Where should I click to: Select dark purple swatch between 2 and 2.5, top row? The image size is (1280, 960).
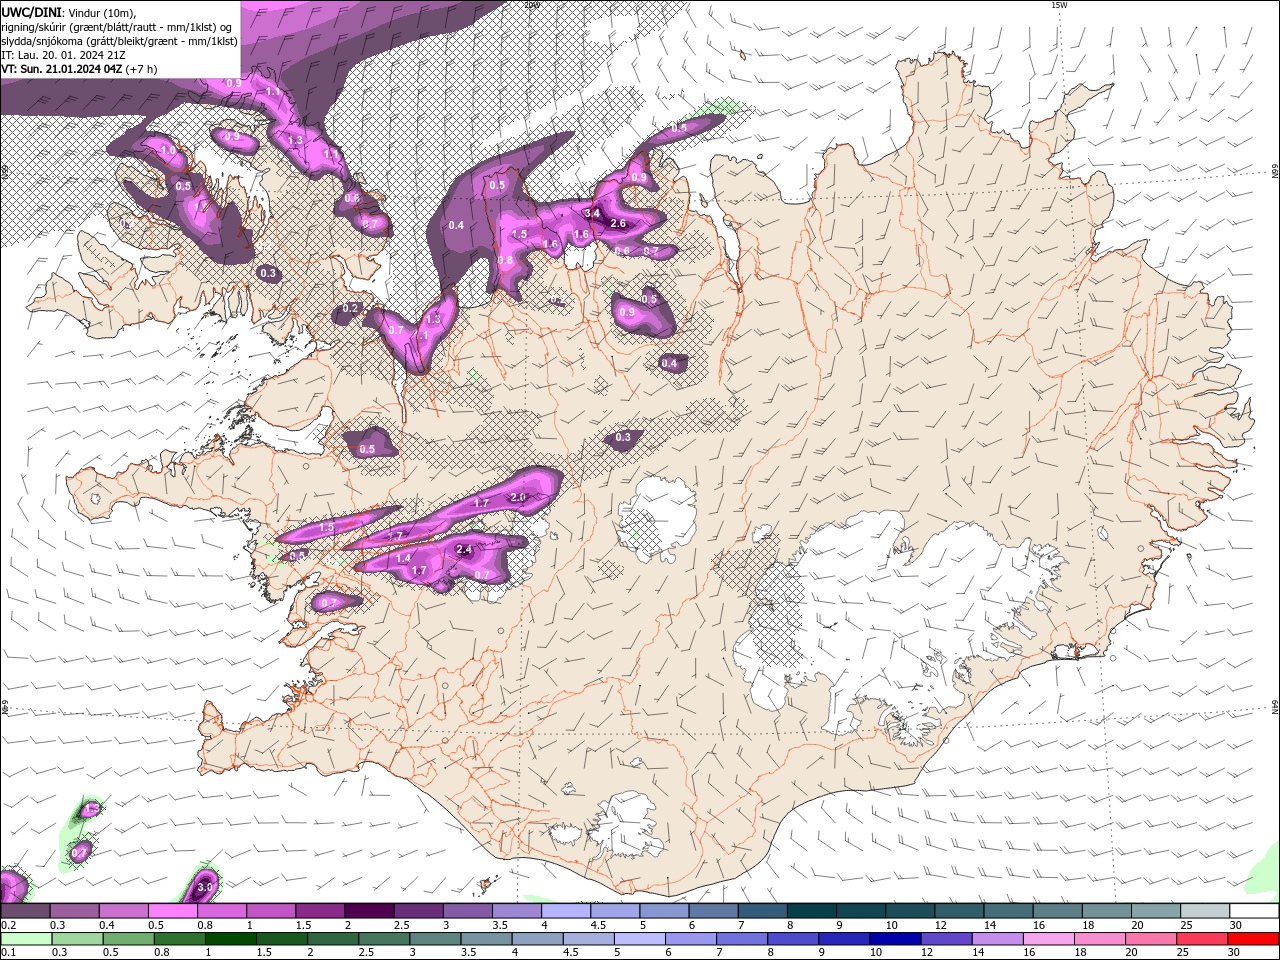coord(368,910)
